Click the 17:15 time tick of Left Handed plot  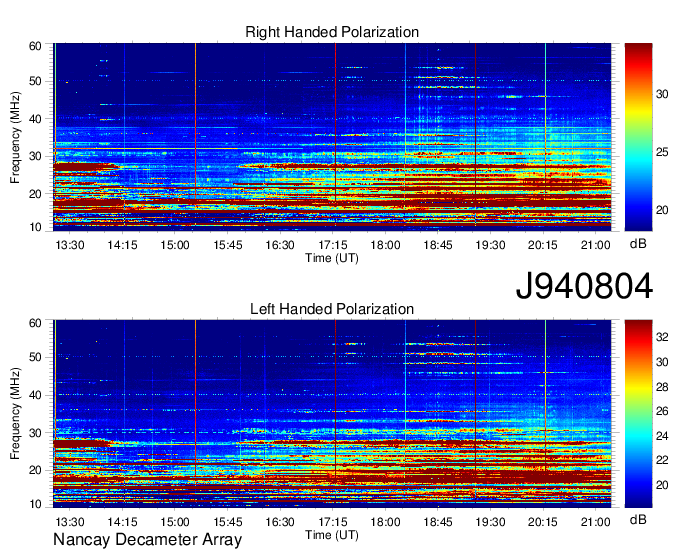click(333, 522)
